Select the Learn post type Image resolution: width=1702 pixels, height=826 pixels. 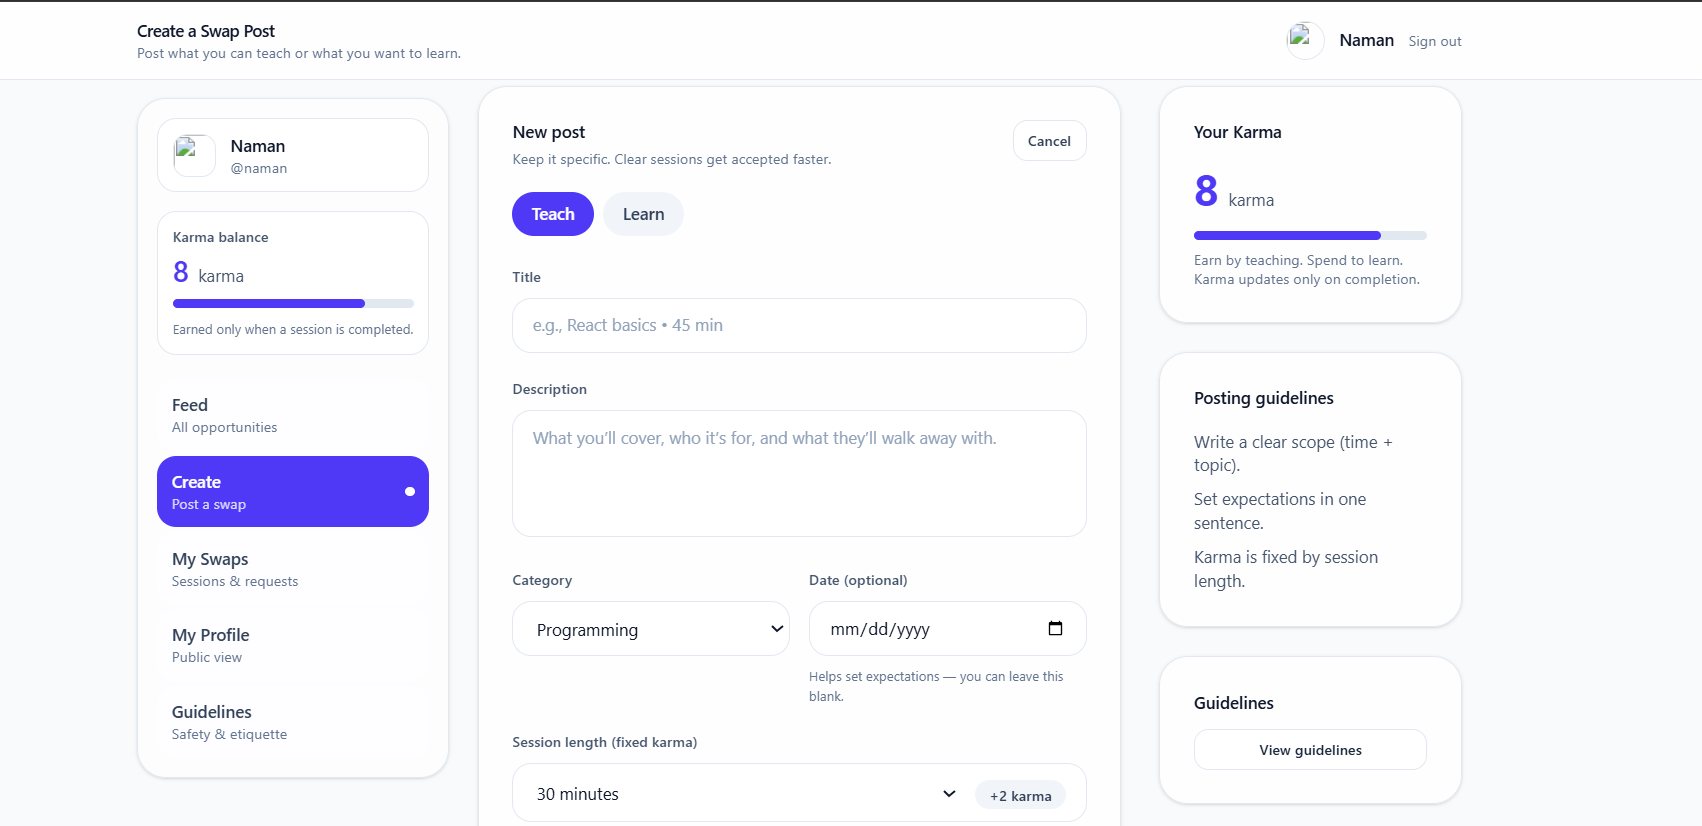coord(643,214)
